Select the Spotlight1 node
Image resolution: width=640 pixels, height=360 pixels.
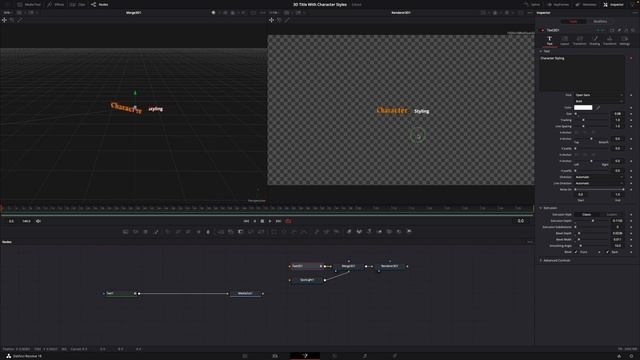(x=307, y=280)
